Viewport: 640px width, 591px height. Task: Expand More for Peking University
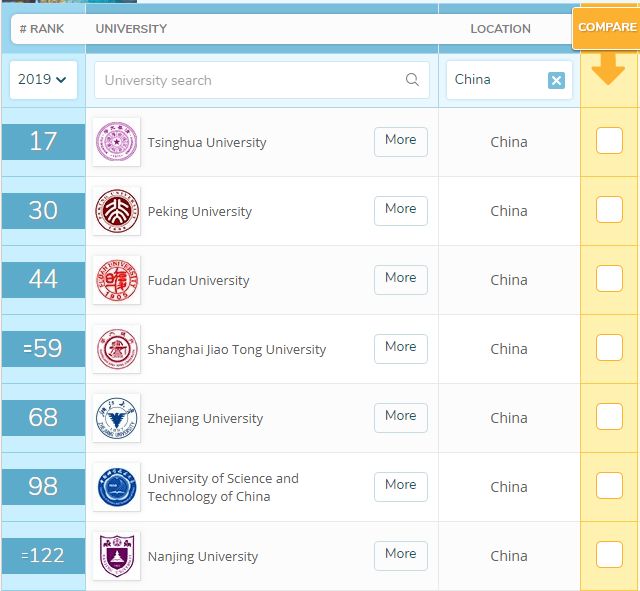[x=400, y=210]
